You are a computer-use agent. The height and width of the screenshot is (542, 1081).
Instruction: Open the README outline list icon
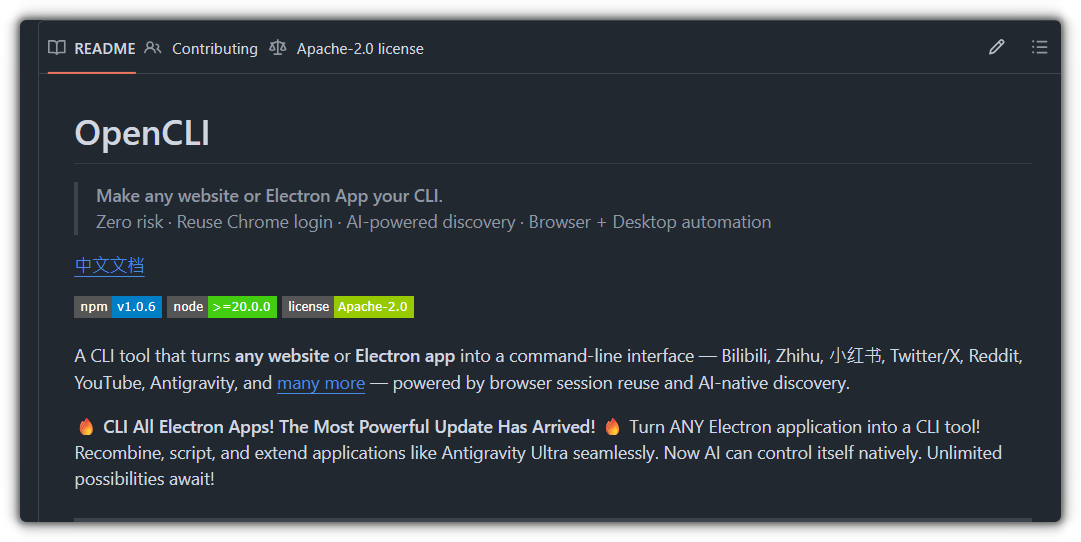point(1040,47)
